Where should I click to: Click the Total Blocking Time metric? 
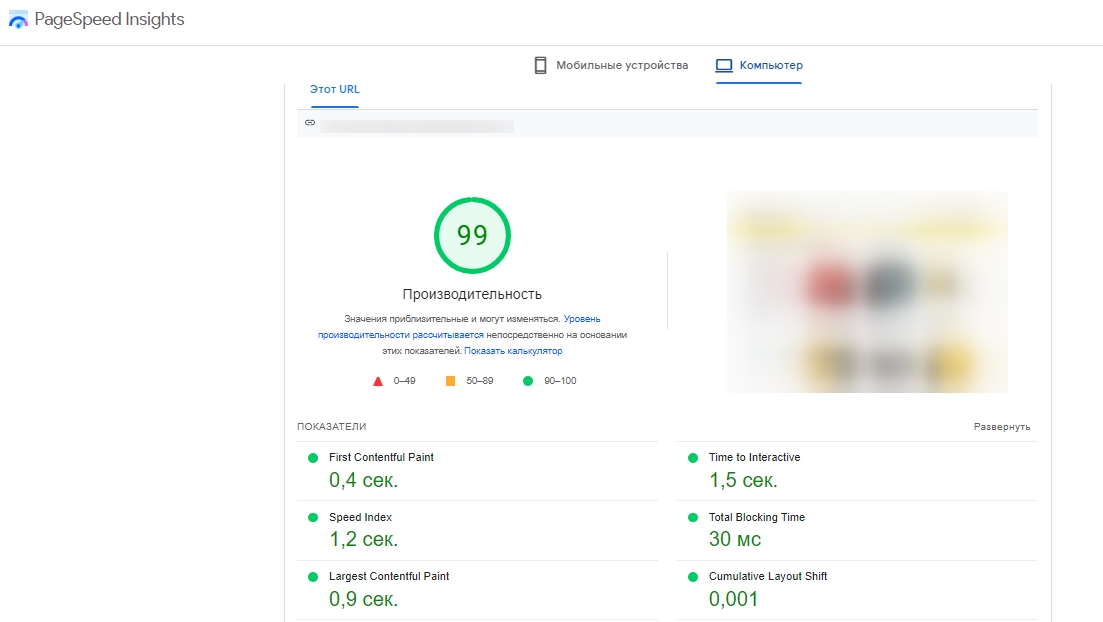tap(756, 518)
